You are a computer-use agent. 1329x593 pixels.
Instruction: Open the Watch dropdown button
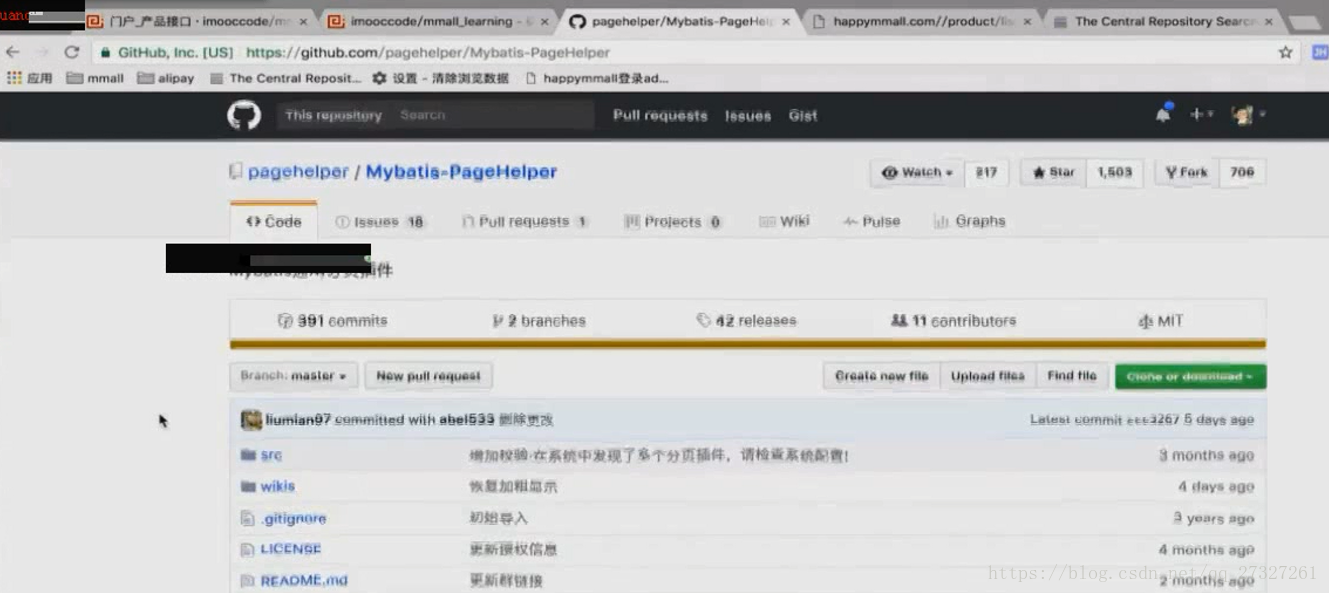pyautogui.click(x=918, y=172)
